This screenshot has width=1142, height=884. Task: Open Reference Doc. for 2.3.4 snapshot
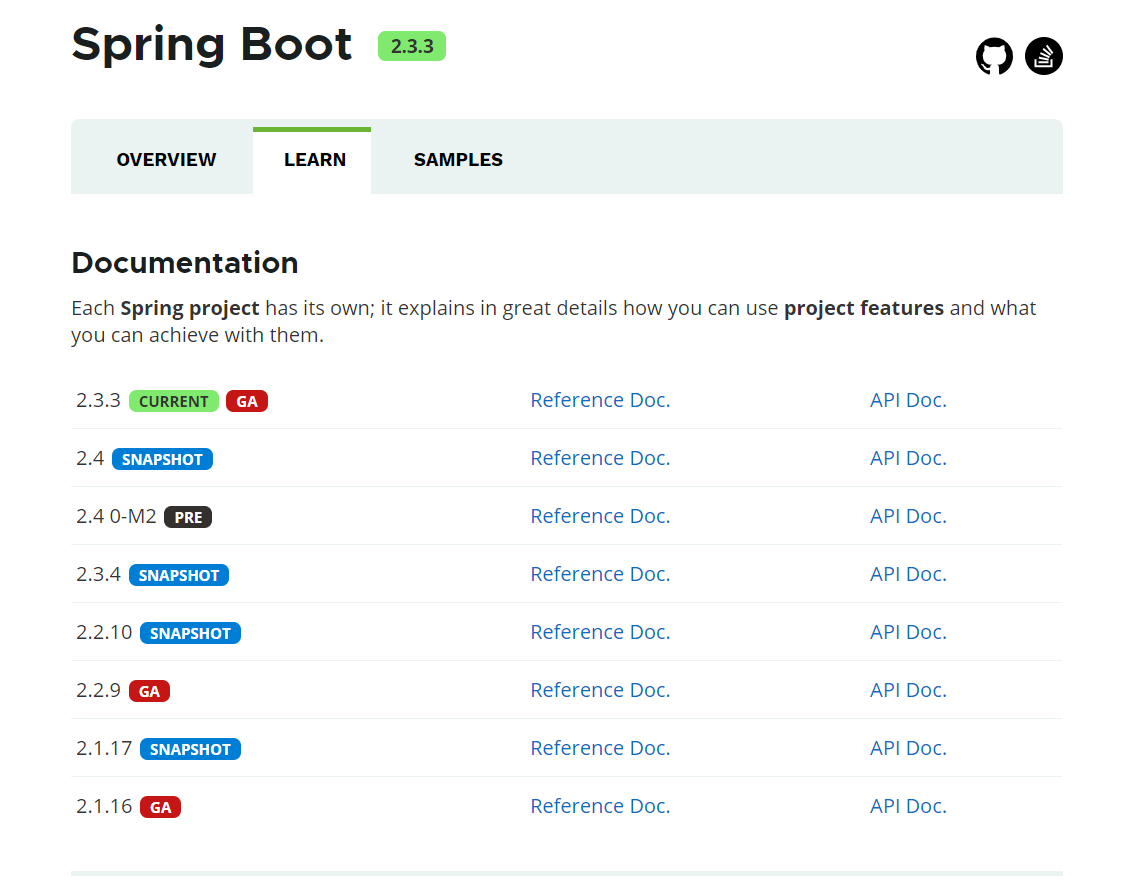click(600, 574)
